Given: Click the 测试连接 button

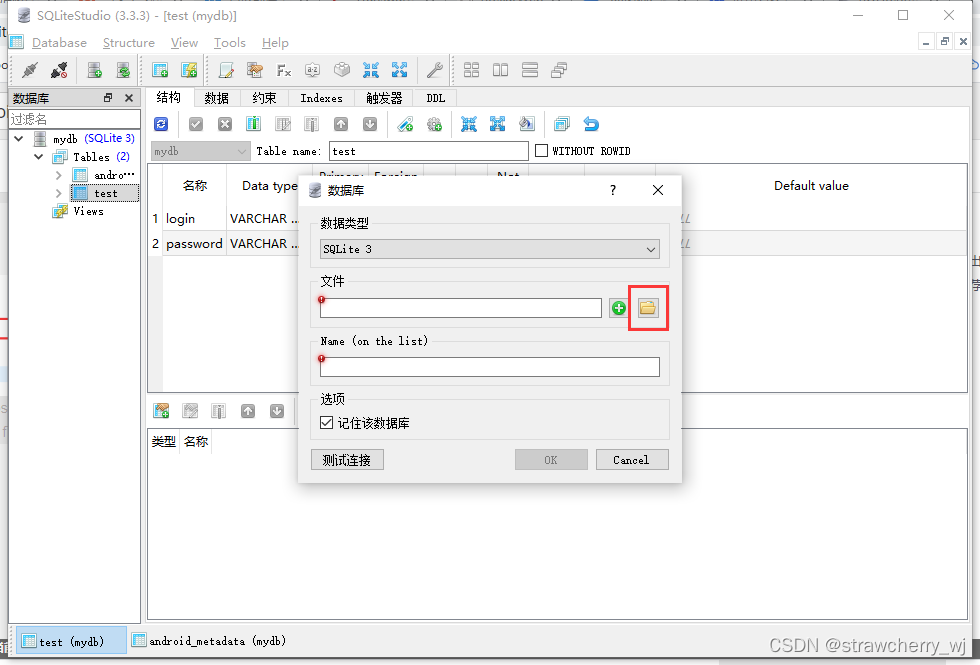Looking at the screenshot, I should 347,460.
